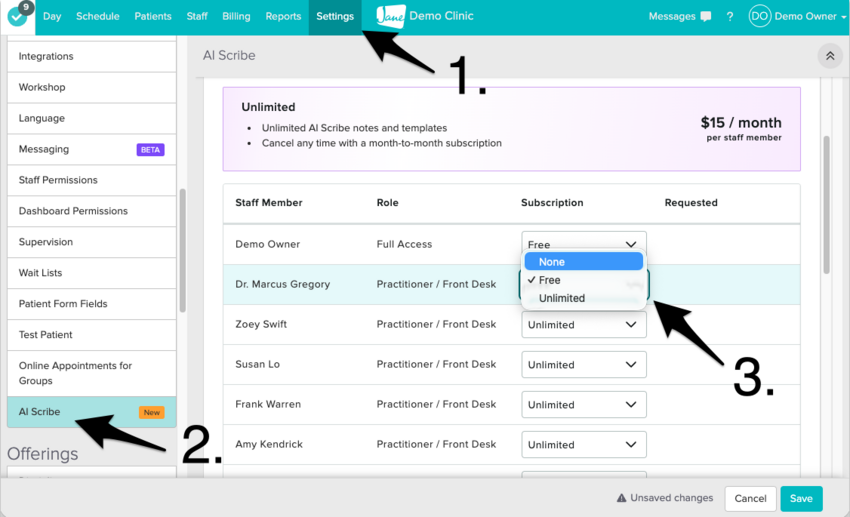
Task: Open the Settings tab
Action: [335, 17]
